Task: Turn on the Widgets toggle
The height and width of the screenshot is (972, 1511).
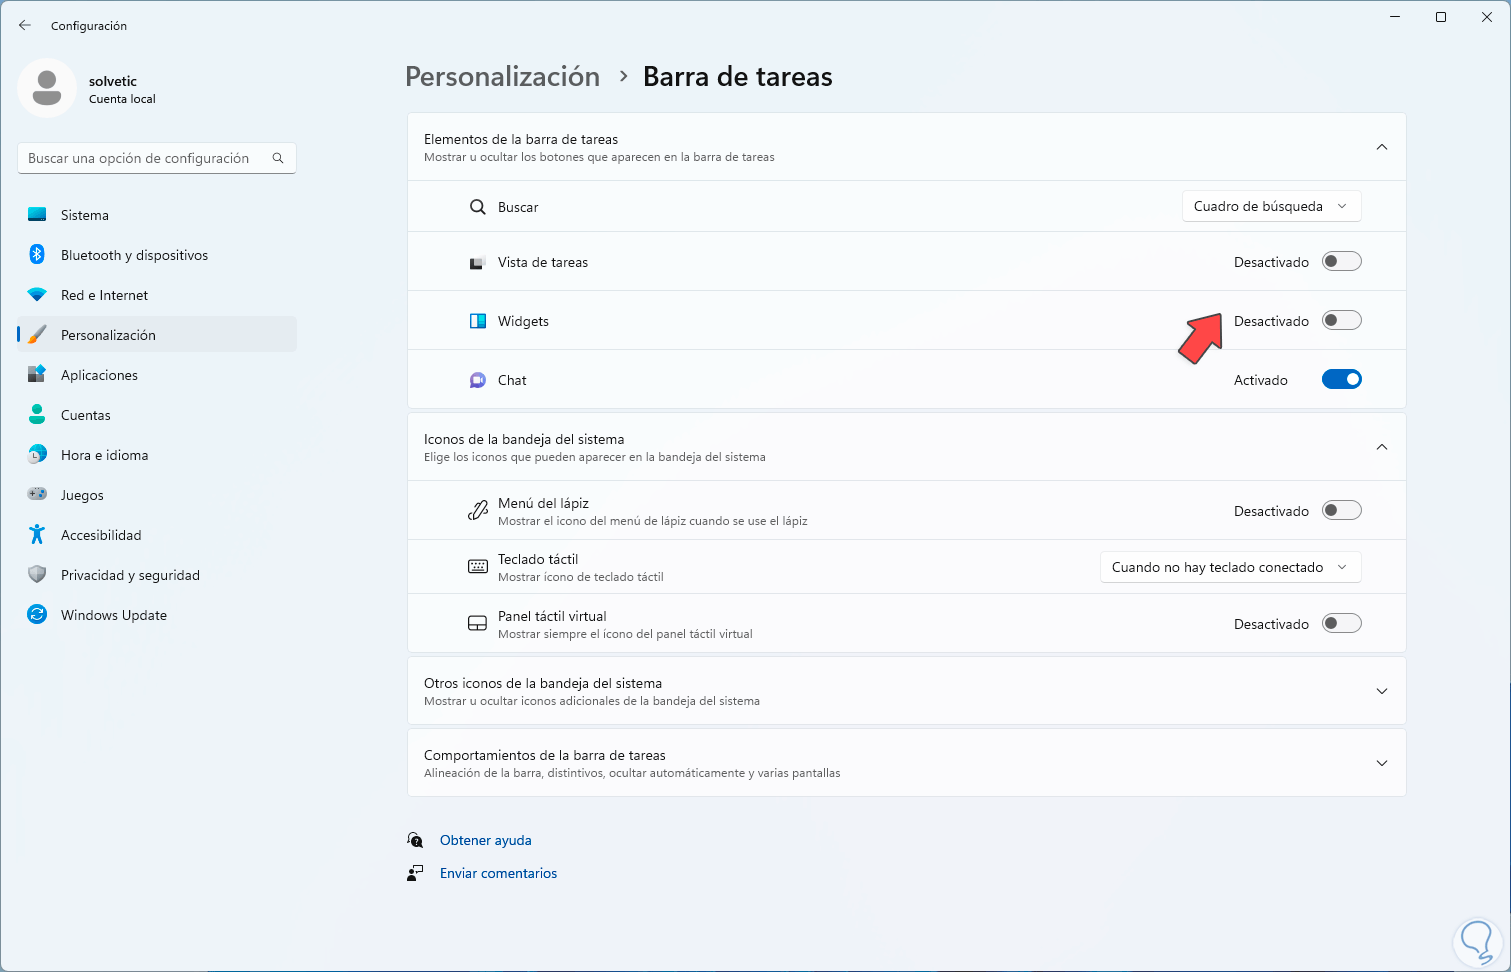Action: click(1341, 321)
